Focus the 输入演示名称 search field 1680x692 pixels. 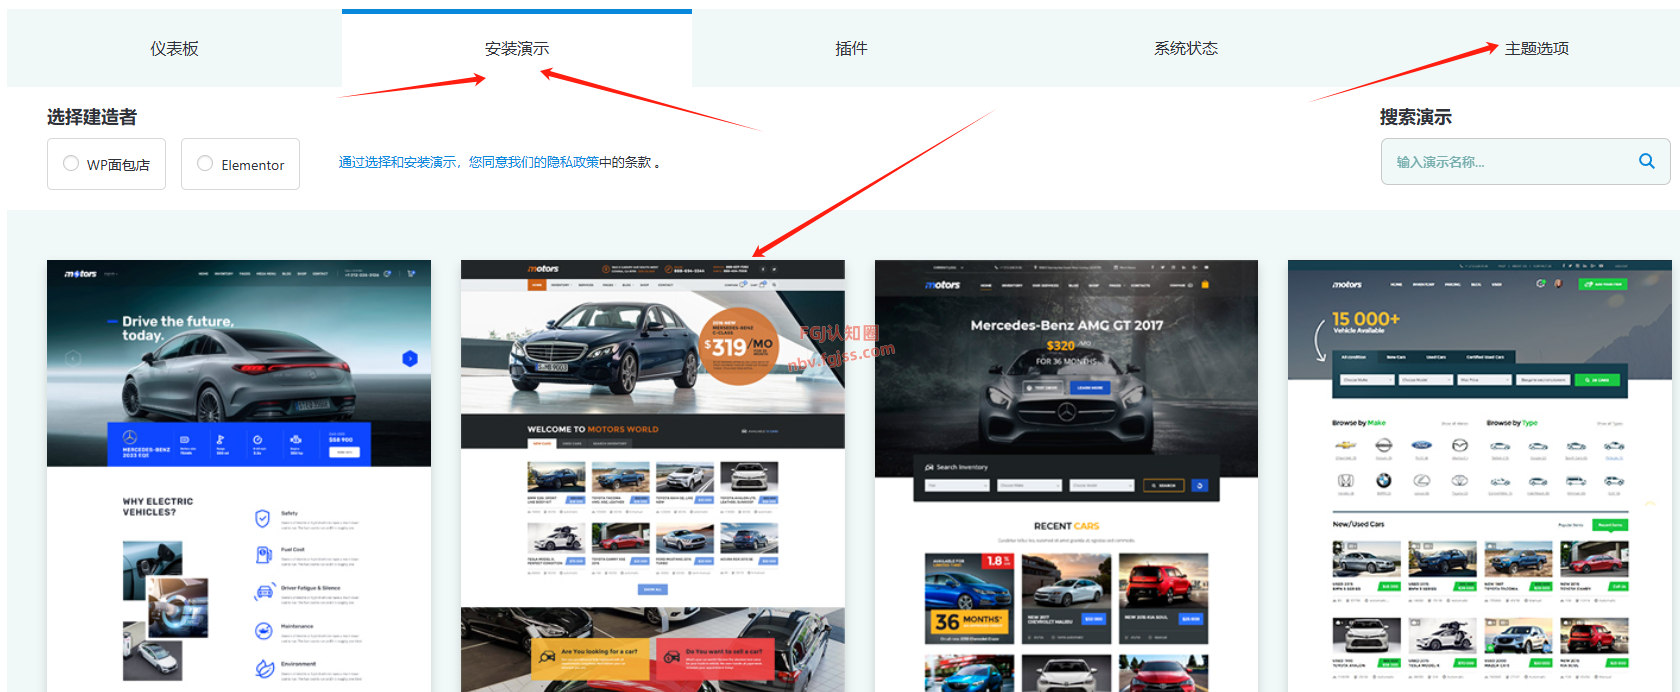(1525, 161)
